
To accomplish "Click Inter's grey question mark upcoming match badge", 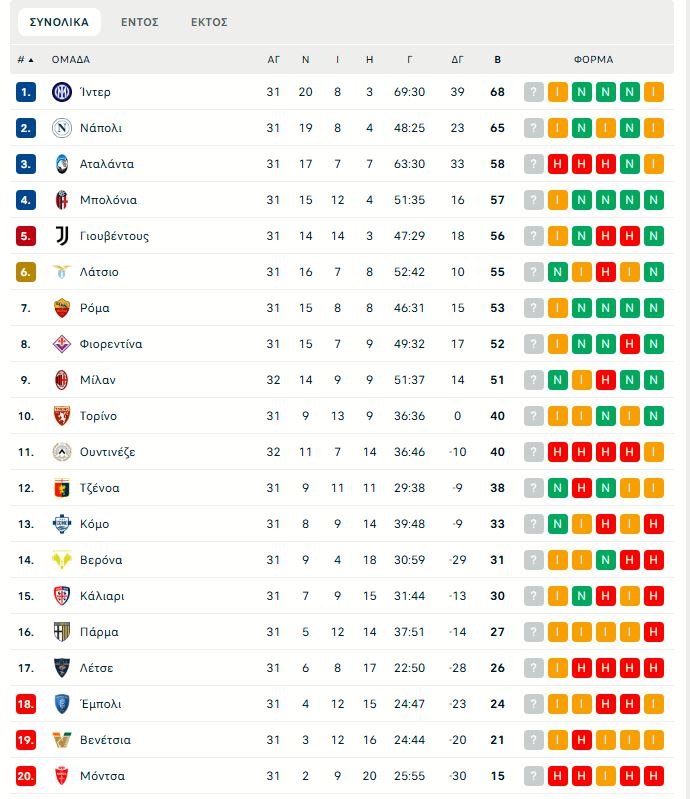I will pos(534,92).
